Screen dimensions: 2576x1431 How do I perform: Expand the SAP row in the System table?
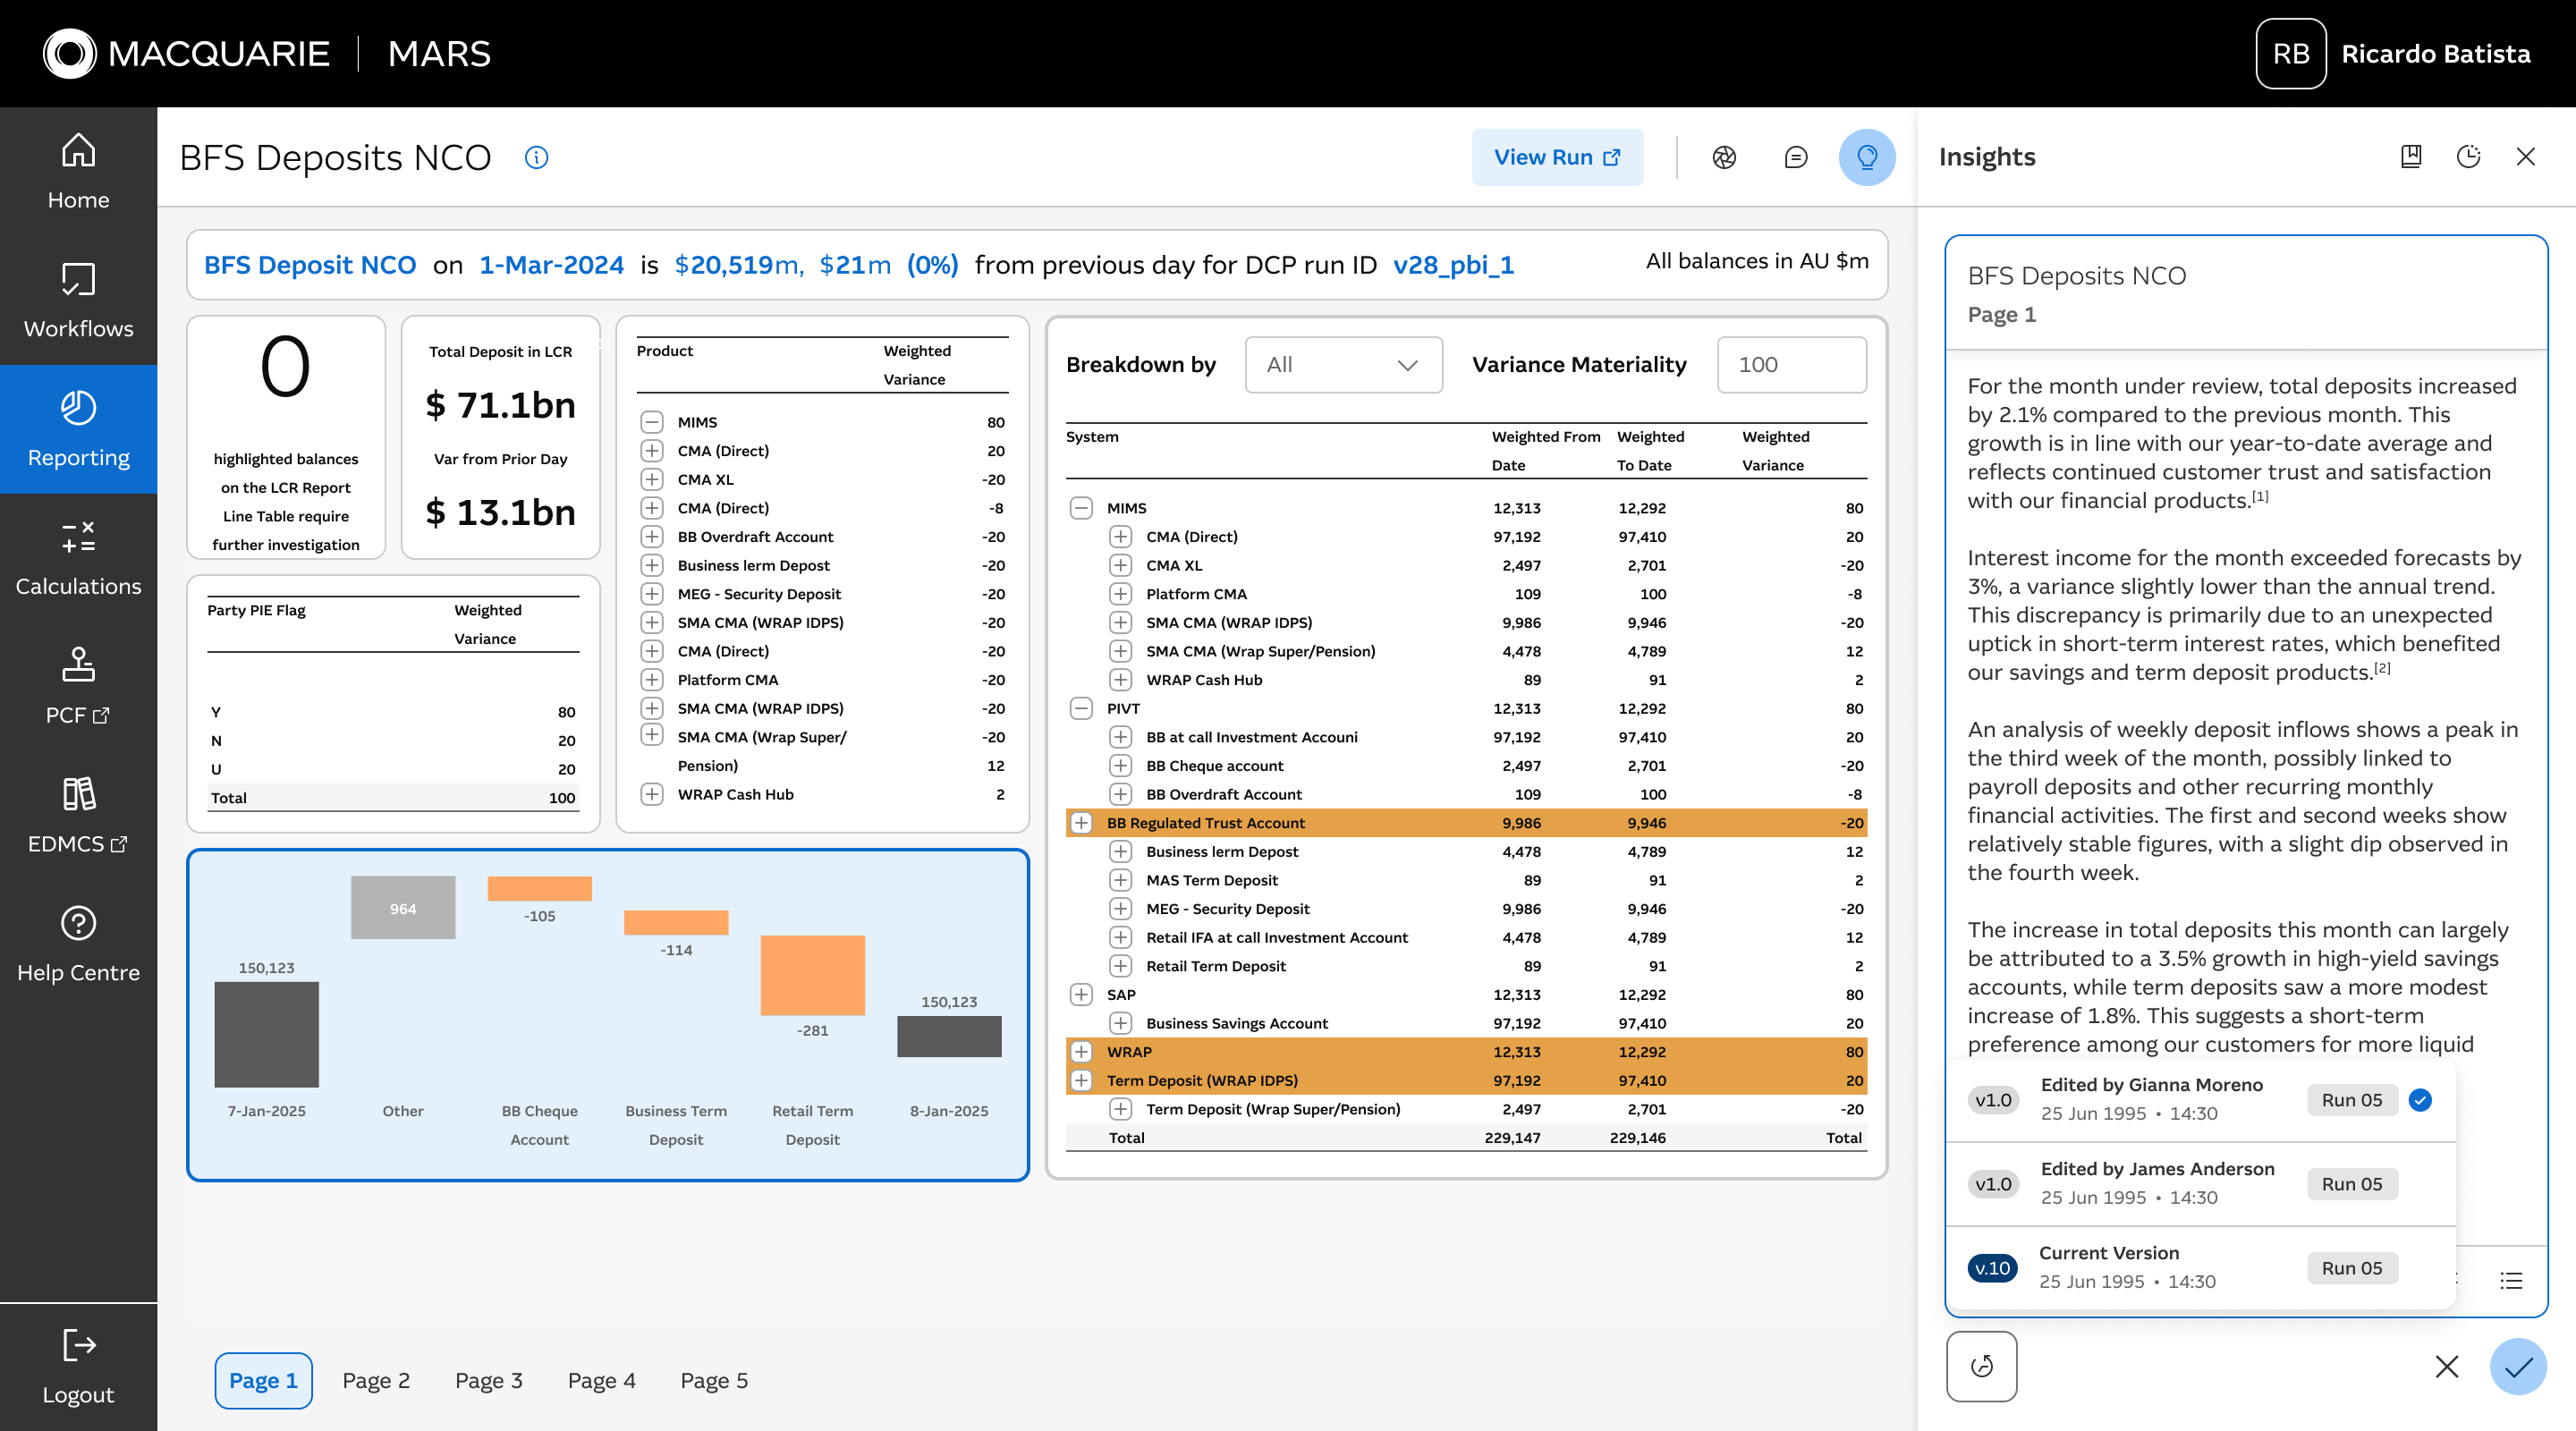pyautogui.click(x=1081, y=994)
